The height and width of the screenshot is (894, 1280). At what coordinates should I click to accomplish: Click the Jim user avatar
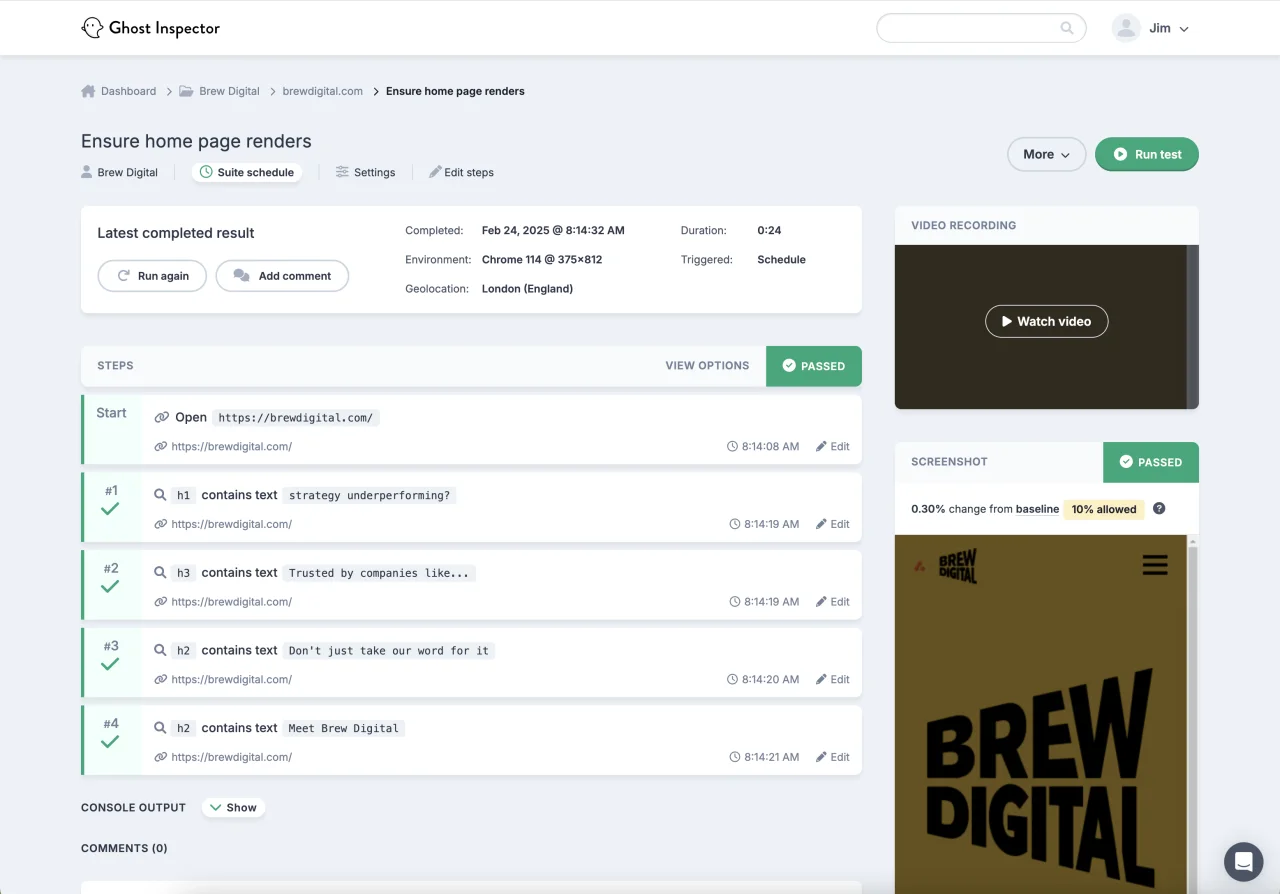point(1126,28)
